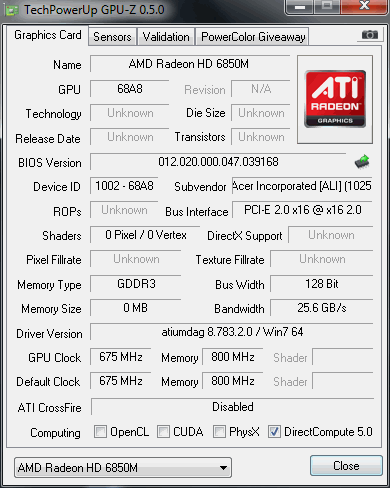Click the Device ID 1002 - 68A8 field

[x=124, y=186]
